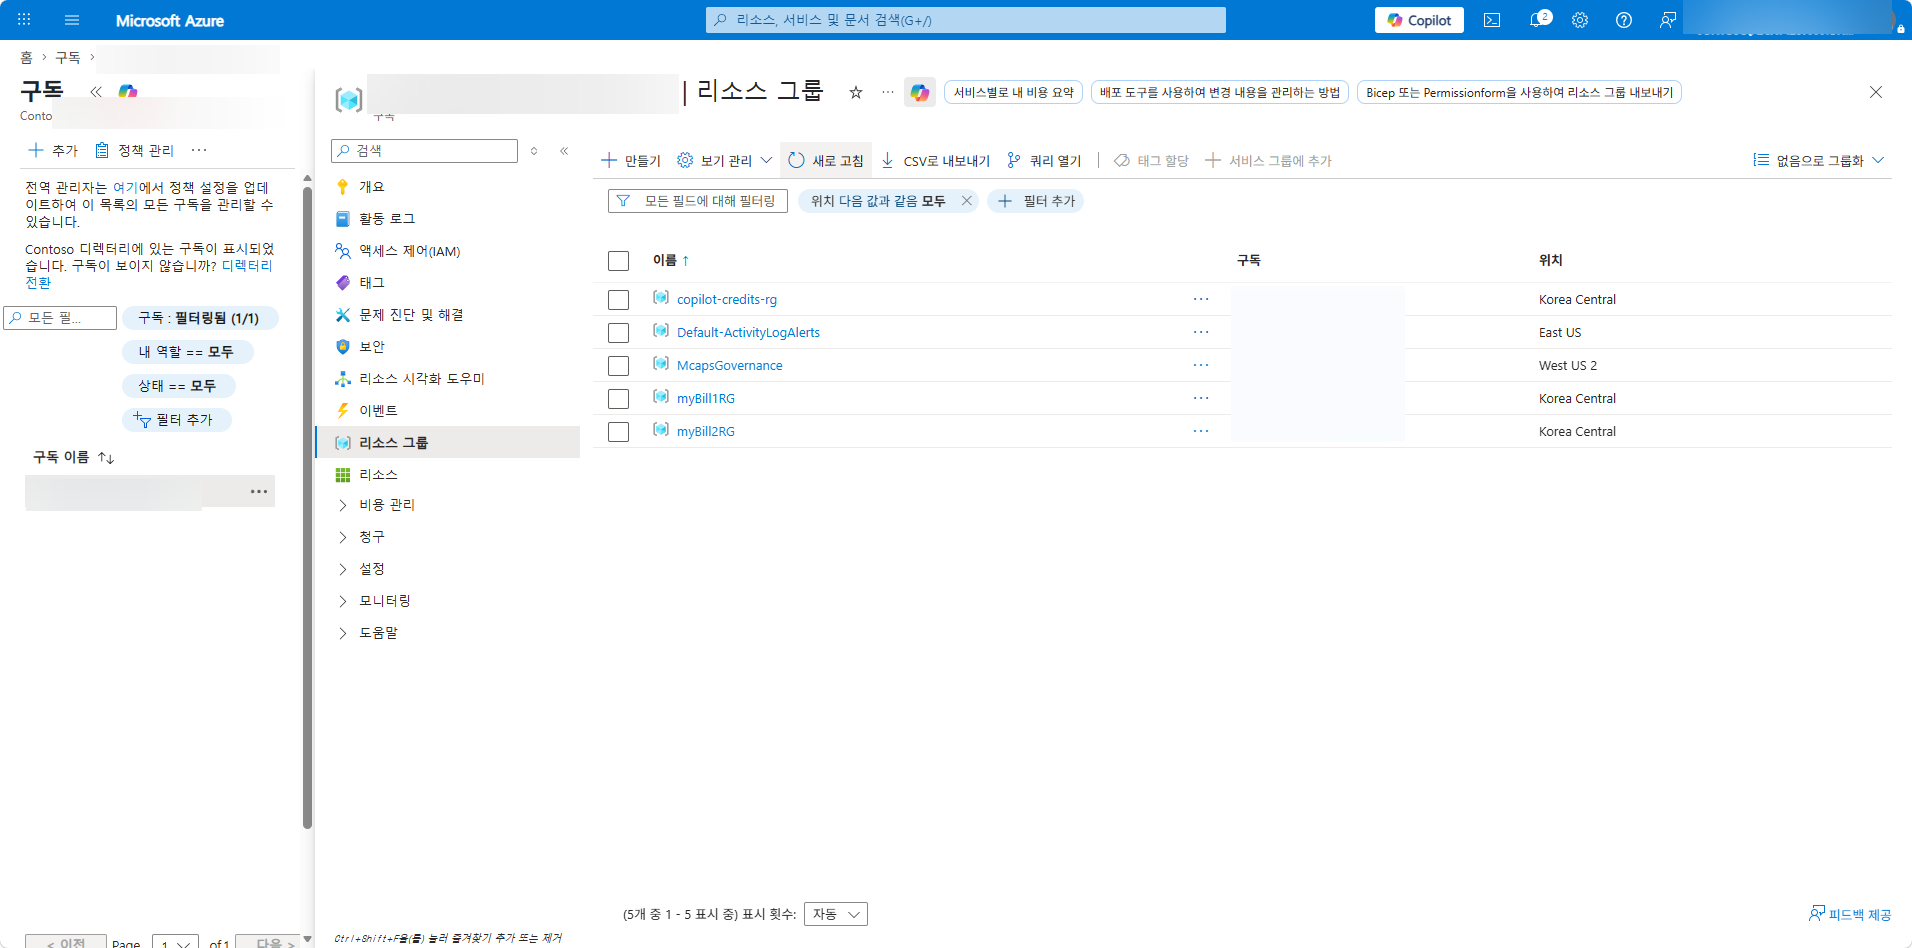Favorite the resource group page with the star
The height and width of the screenshot is (948, 1912).
856,92
